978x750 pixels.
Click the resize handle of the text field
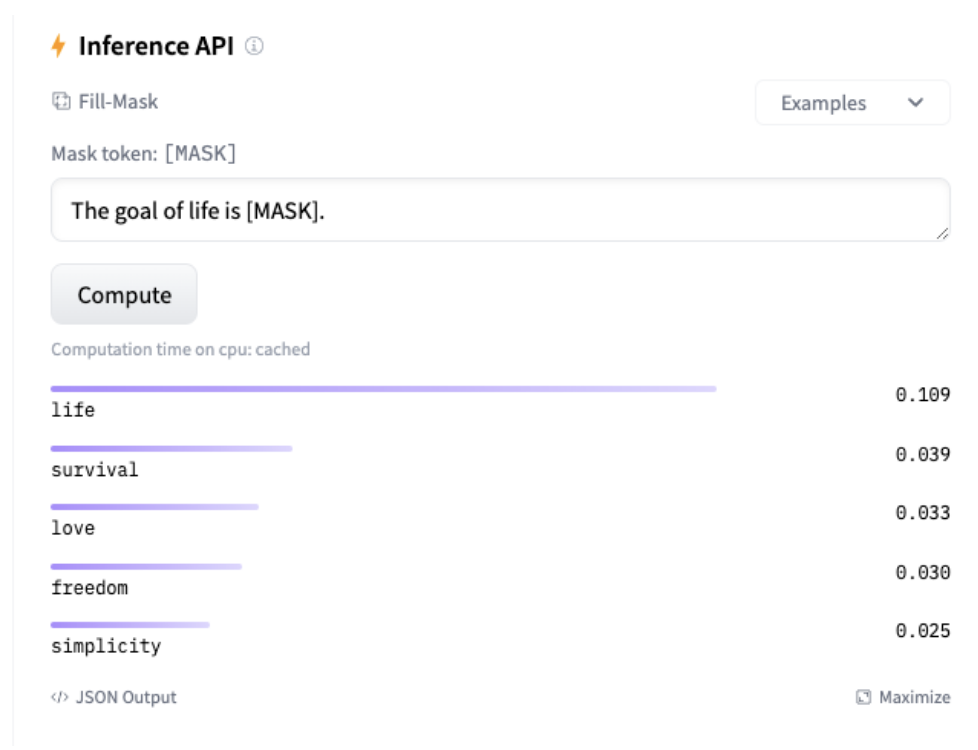click(942, 233)
